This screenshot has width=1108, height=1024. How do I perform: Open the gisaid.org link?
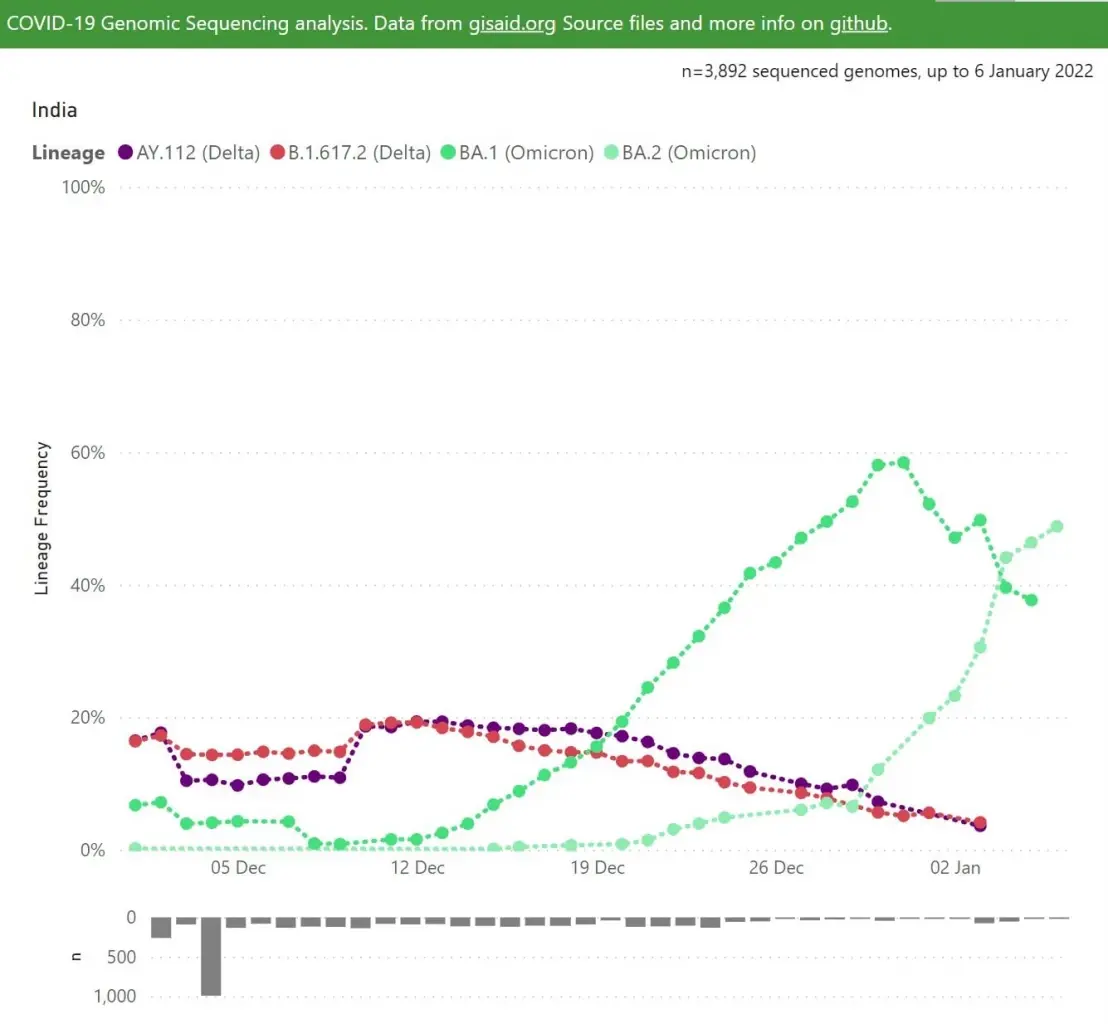(x=512, y=23)
